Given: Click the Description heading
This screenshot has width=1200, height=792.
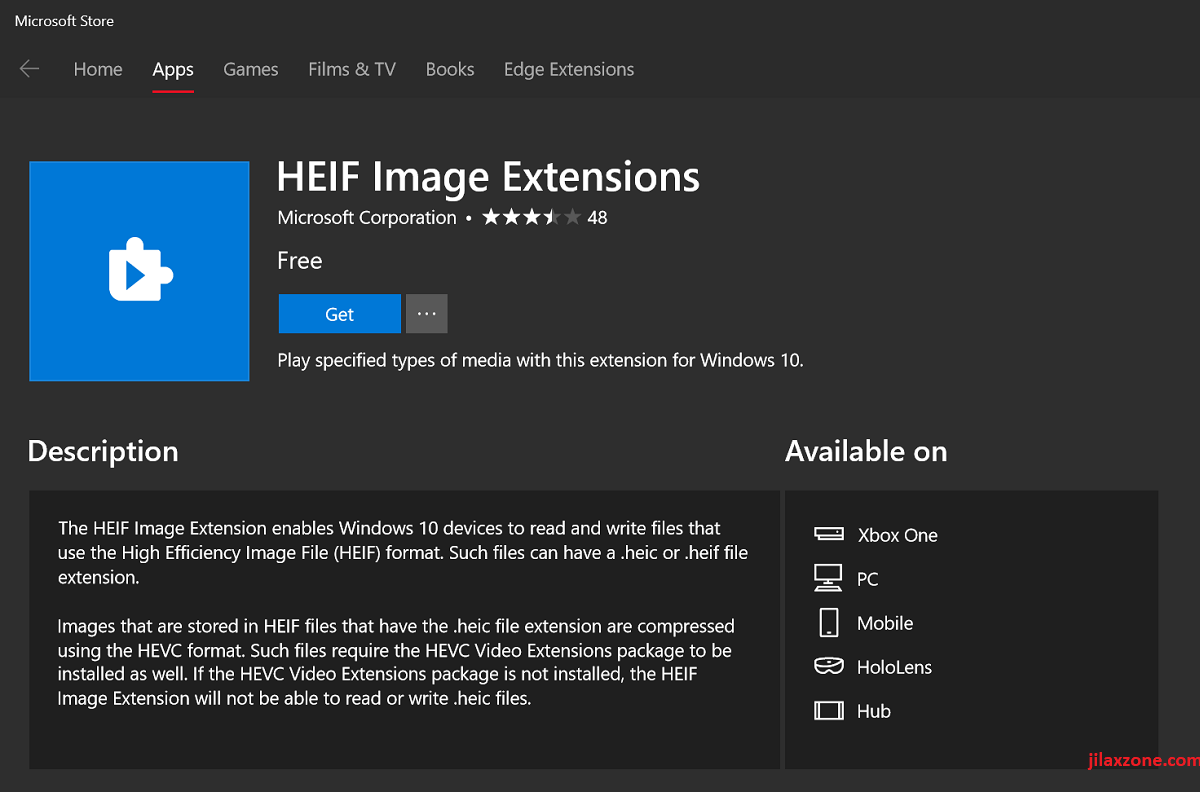Looking at the screenshot, I should [103, 451].
